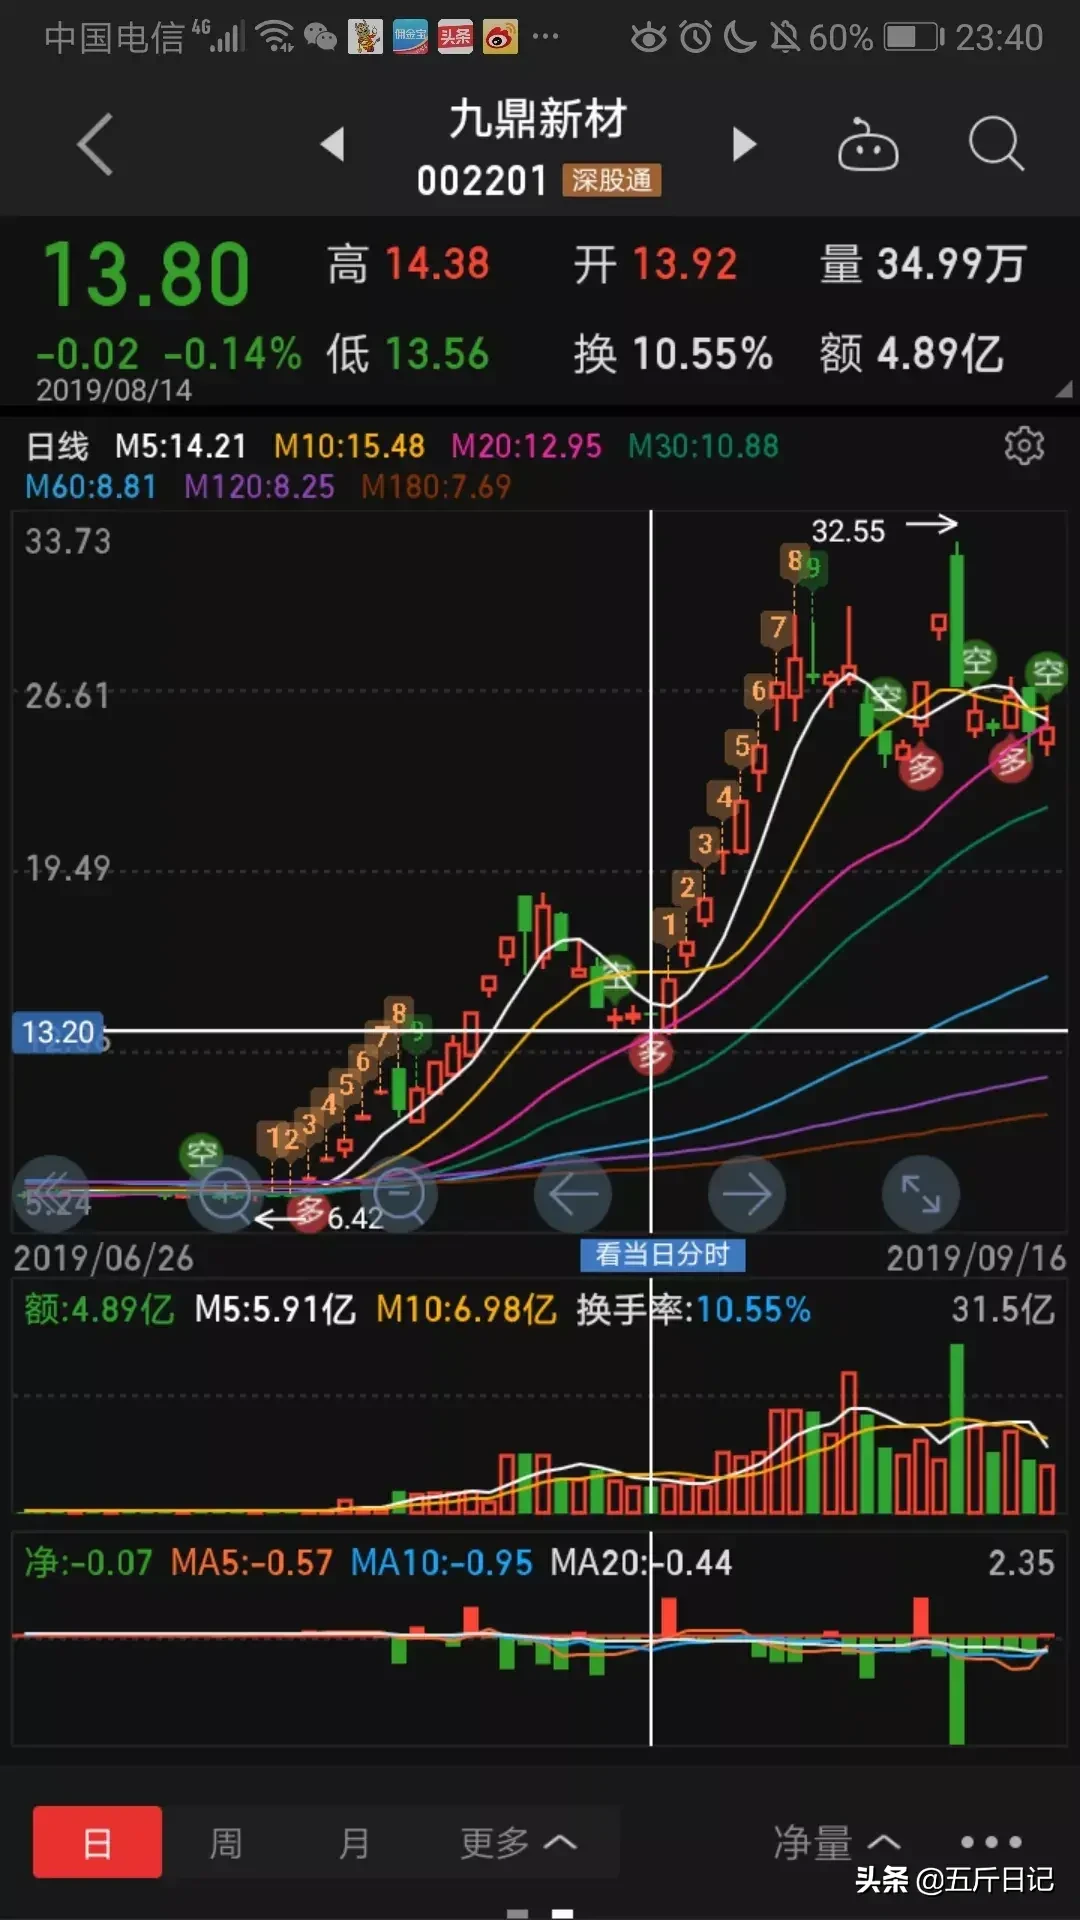Viewport: 1080px width, 1920px height.
Task: Go to next stock with right triangle
Action: 744,144
